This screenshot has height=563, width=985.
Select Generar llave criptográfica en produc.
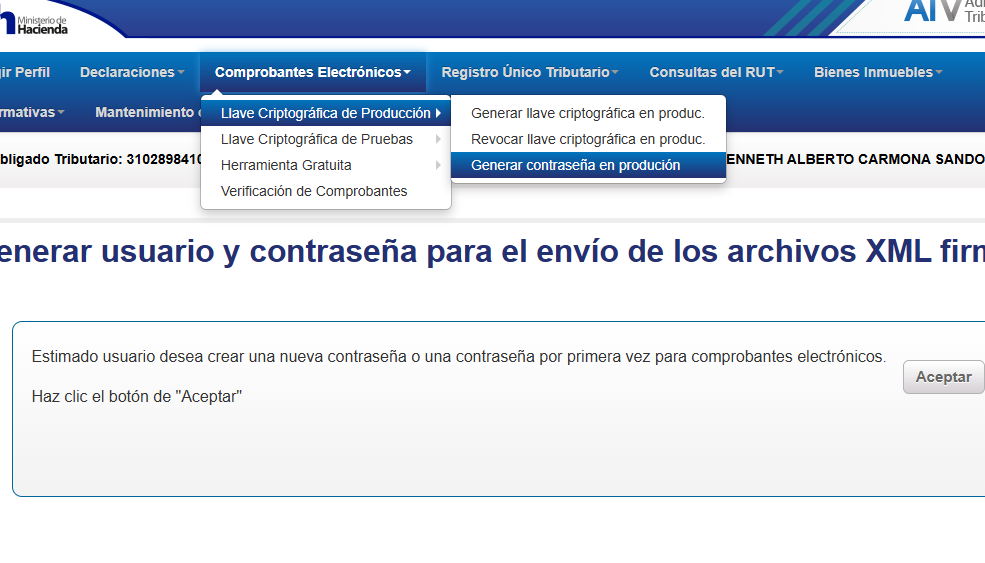[588, 113]
